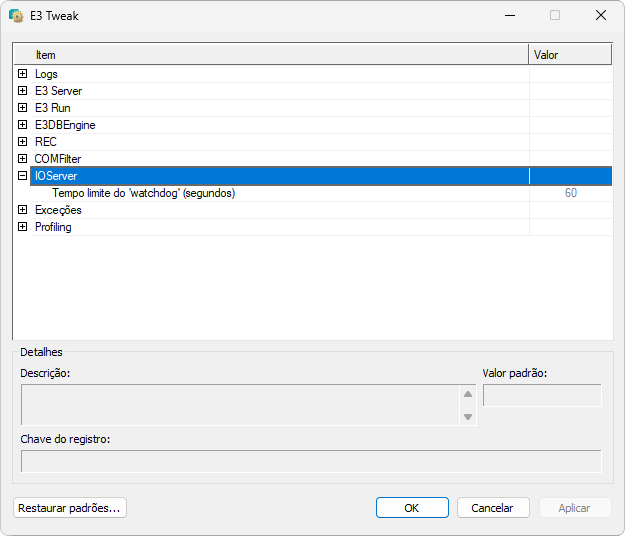Expand the E3 Run plus icon
The height and width of the screenshot is (536, 625).
tap(22, 108)
